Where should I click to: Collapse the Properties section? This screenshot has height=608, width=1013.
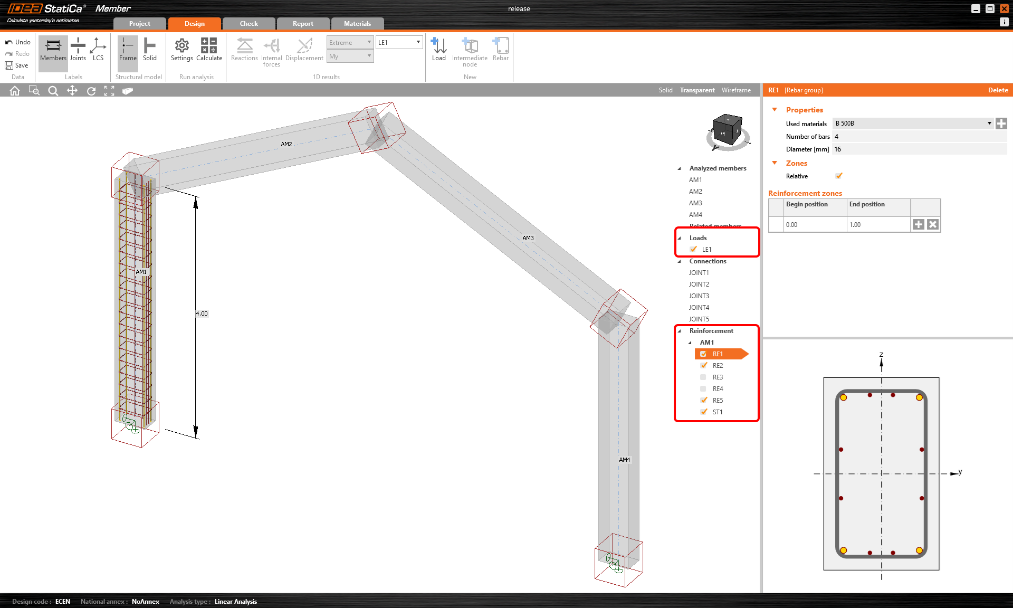773,109
